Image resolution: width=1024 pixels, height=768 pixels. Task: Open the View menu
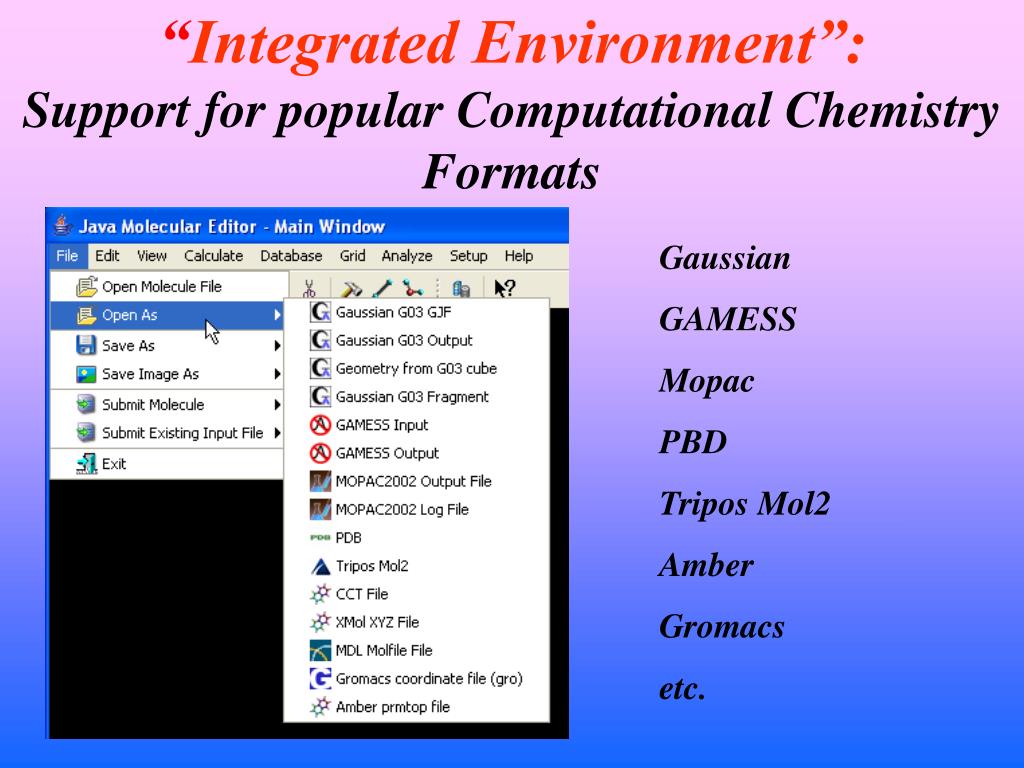(x=152, y=256)
